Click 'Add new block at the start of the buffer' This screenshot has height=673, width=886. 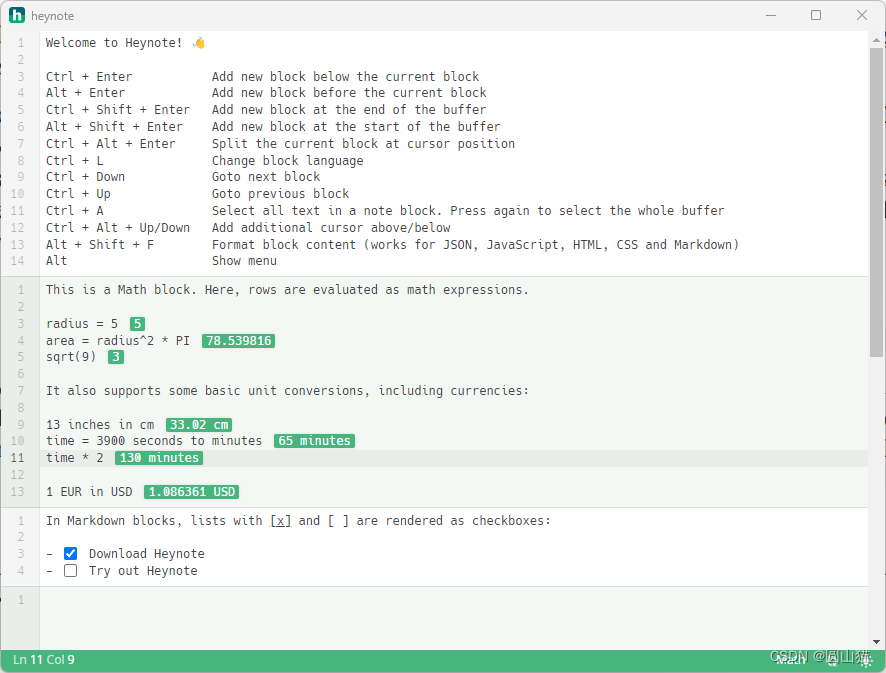tap(356, 127)
